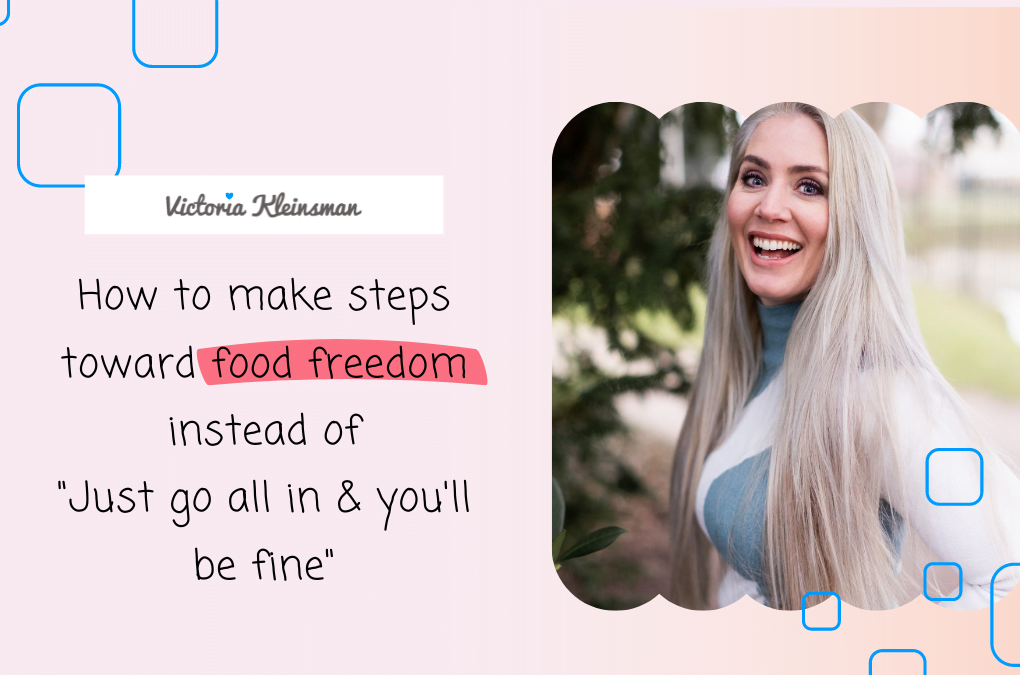Click the word "Kleinsman" in the logo
1020x675 pixels.
(306, 206)
